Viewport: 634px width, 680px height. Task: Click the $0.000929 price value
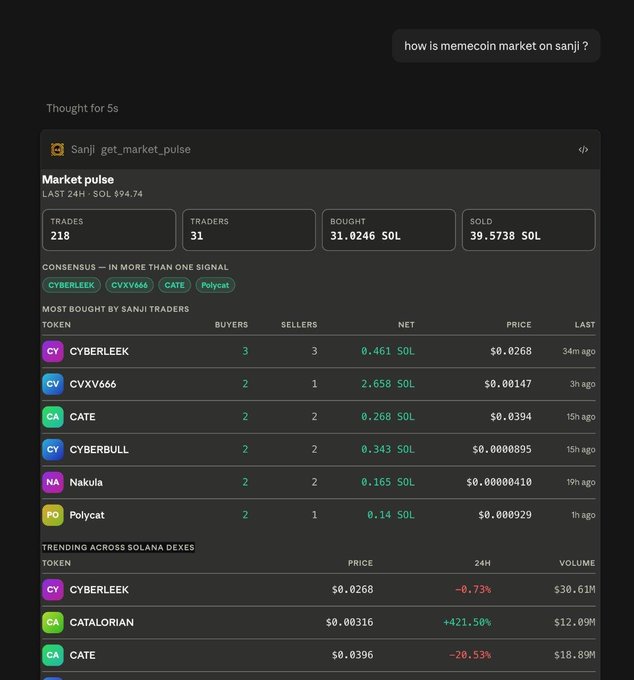(505, 515)
